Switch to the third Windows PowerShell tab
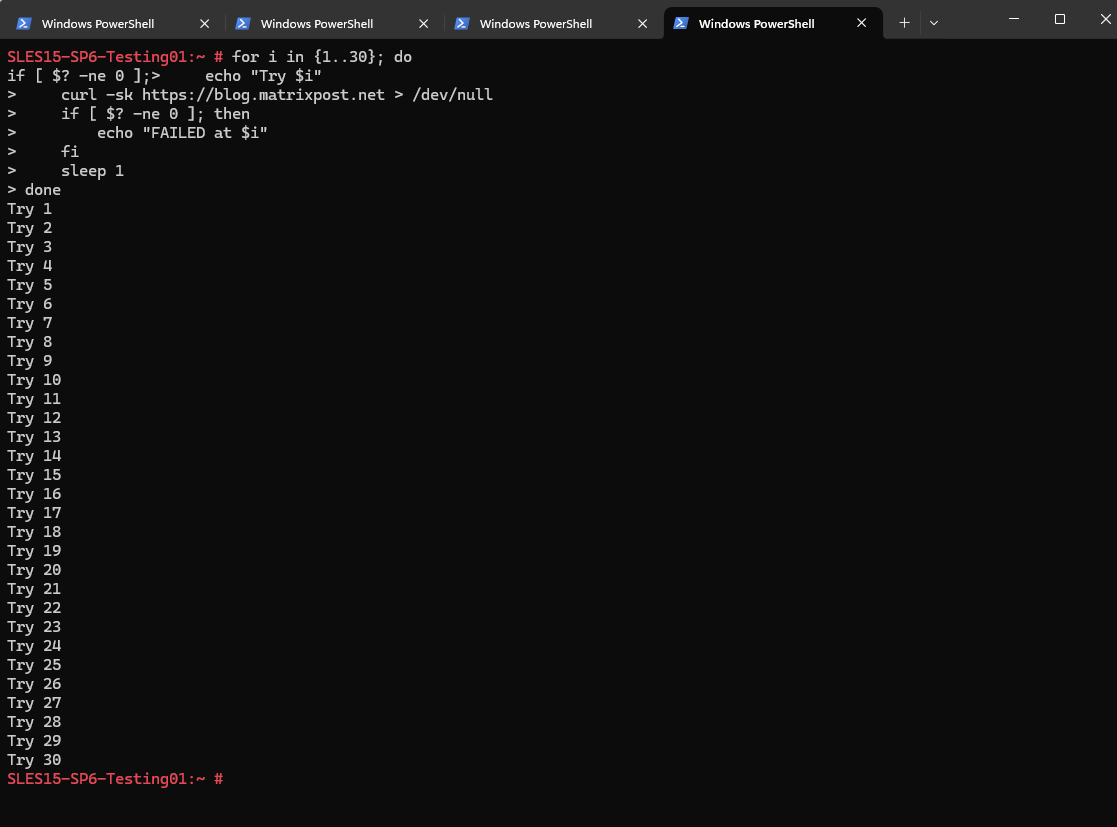1117x827 pixels. click(535, 23)
